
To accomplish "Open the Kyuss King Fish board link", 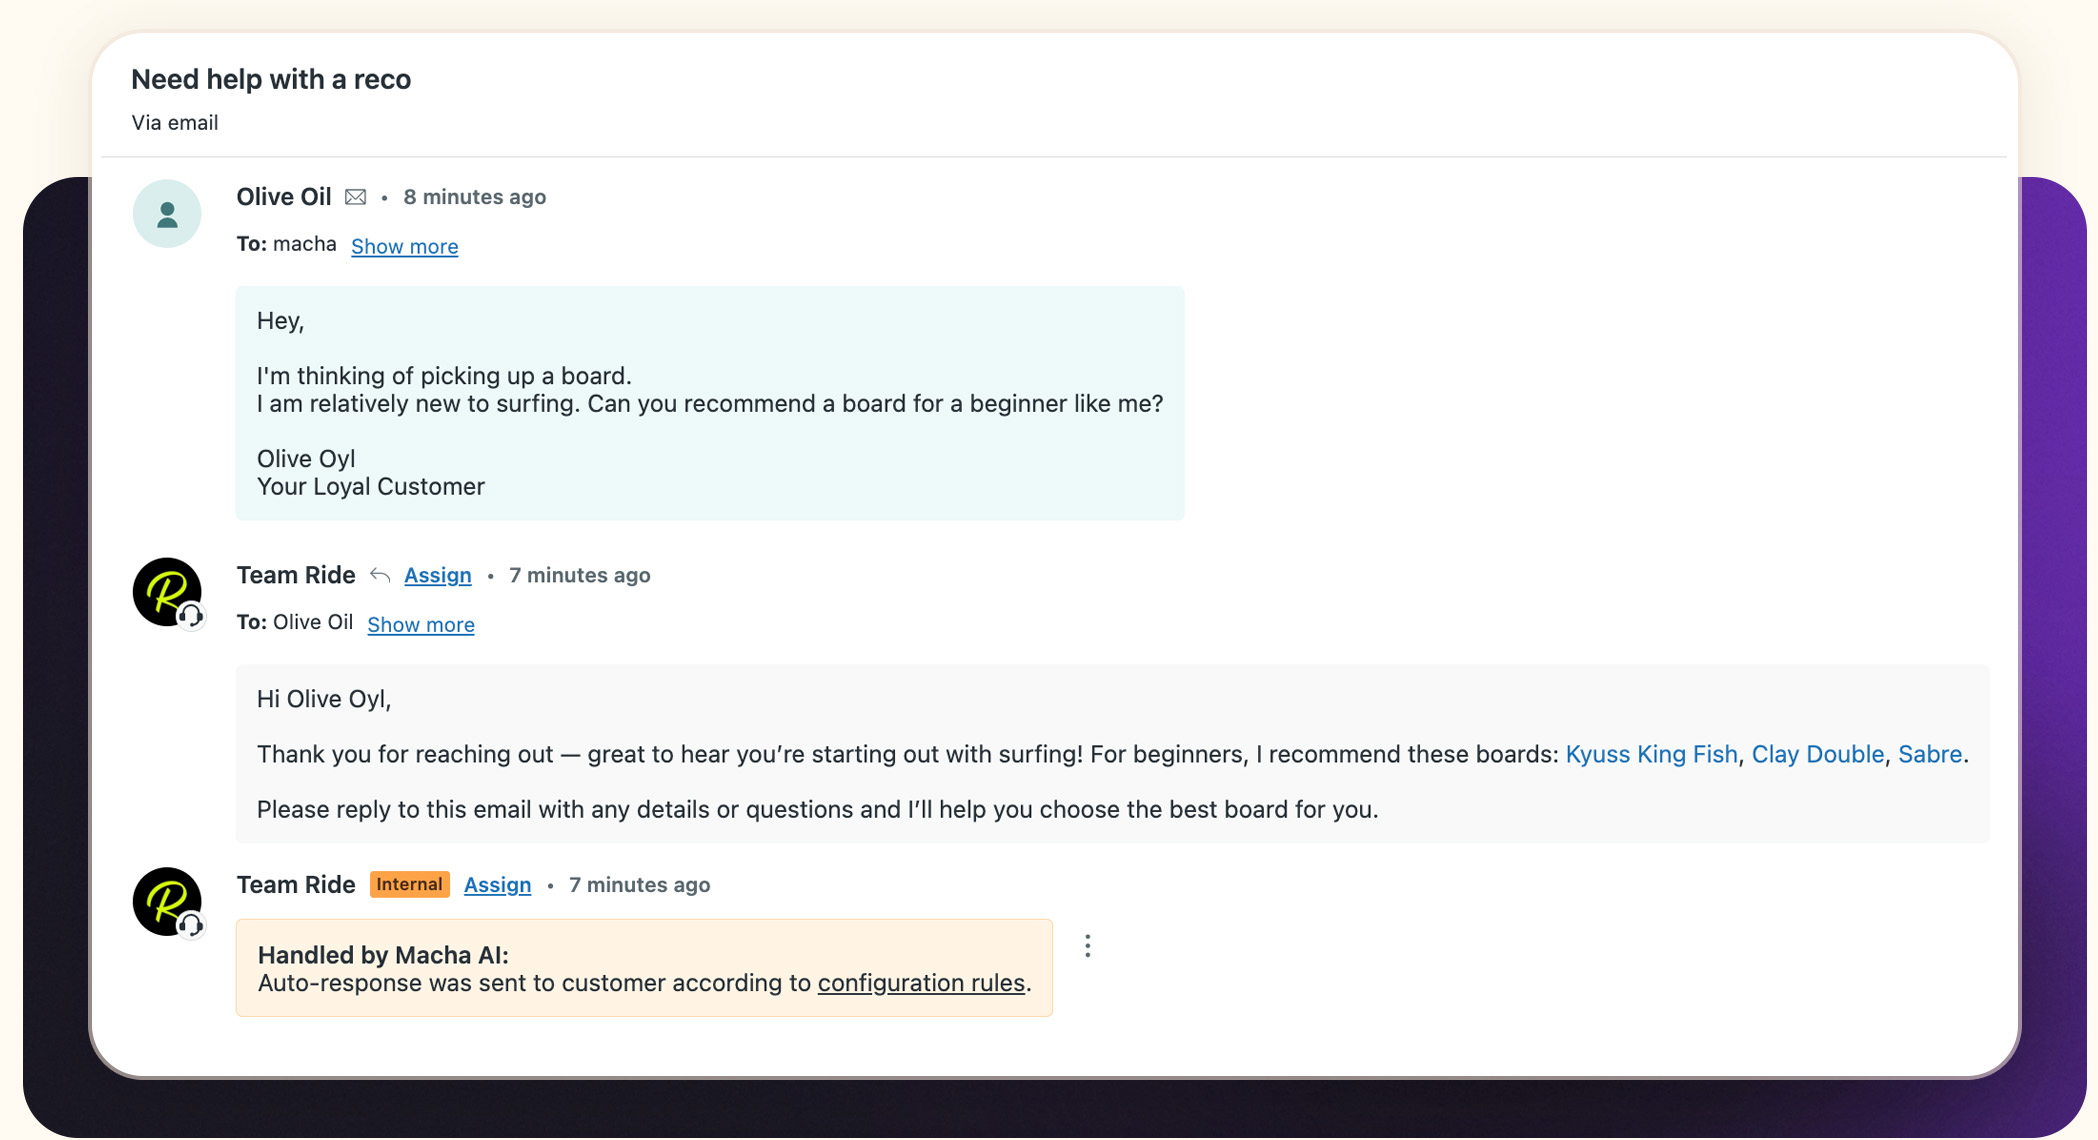I will tap(1651, 754).
